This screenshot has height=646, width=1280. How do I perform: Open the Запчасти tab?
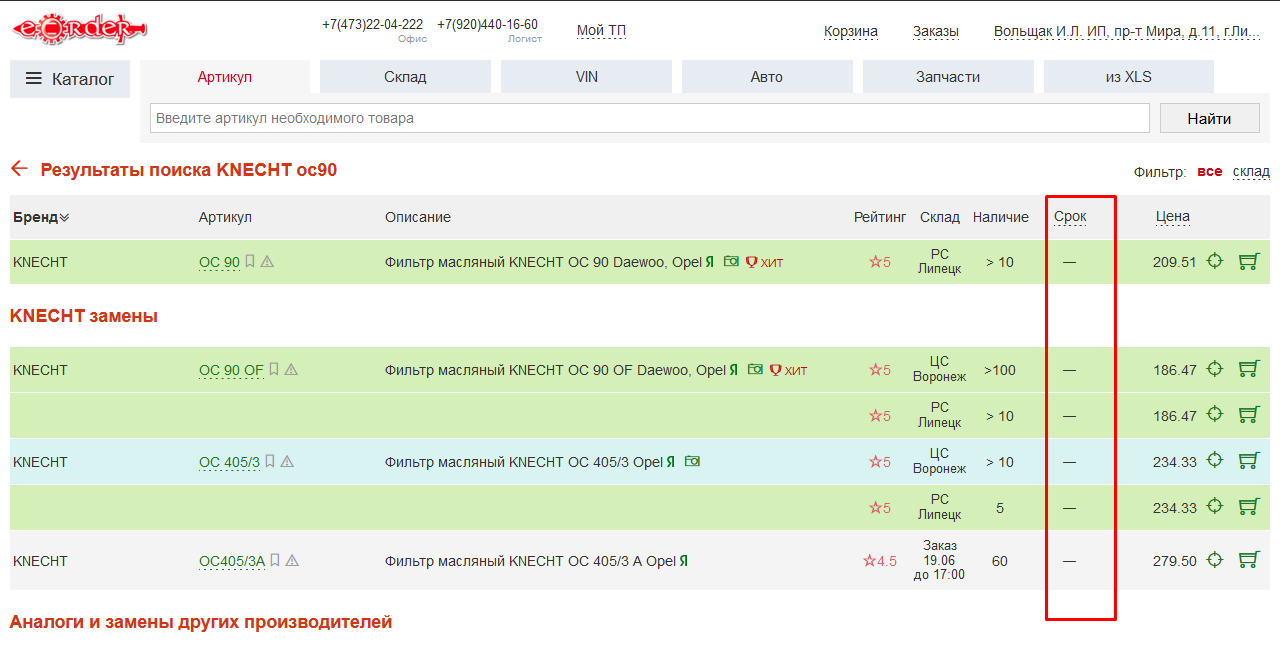pyautogui.click(x=948, y=77)
